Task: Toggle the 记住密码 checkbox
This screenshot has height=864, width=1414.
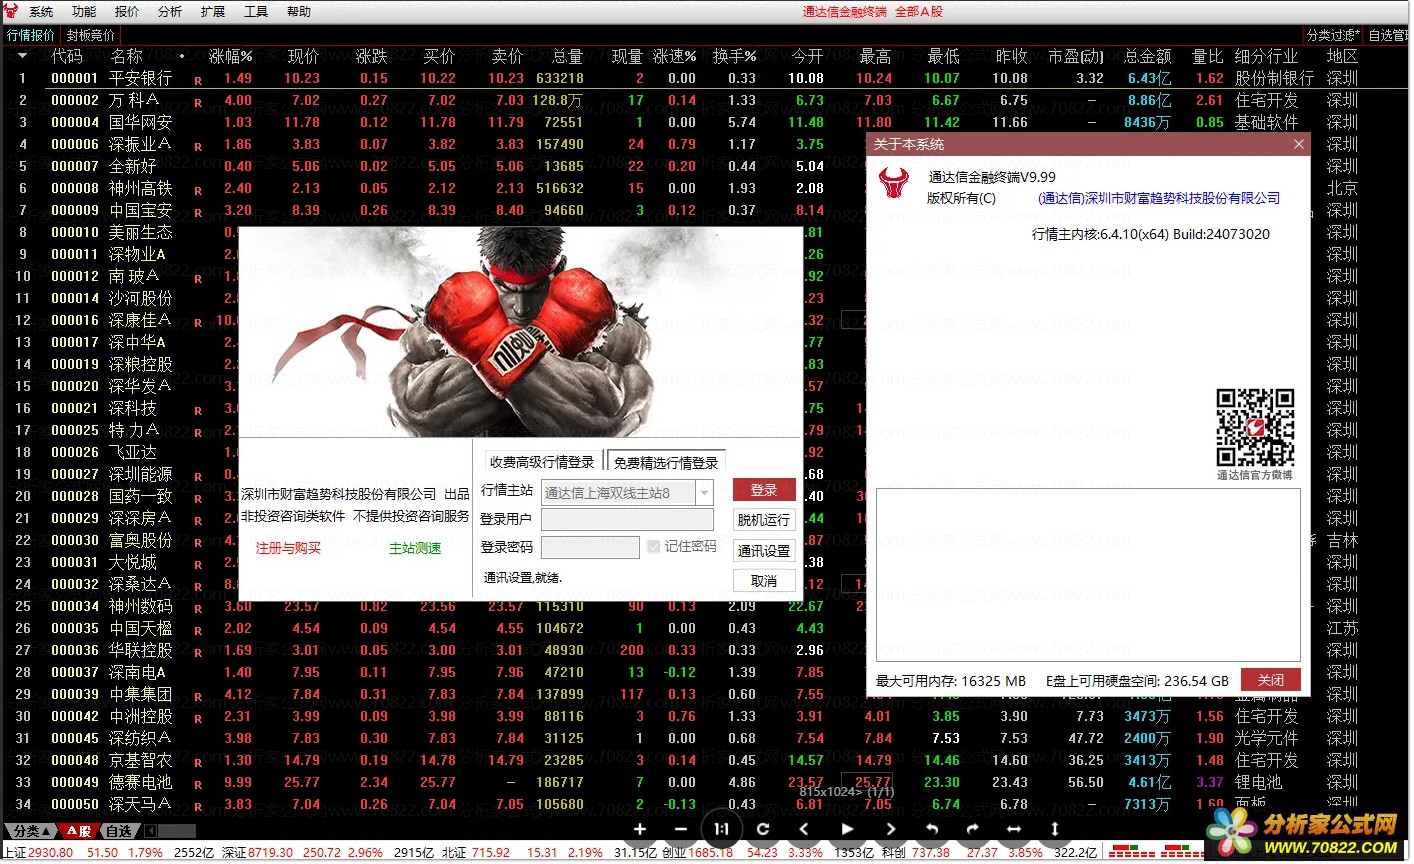Action: tap(654, 546)
